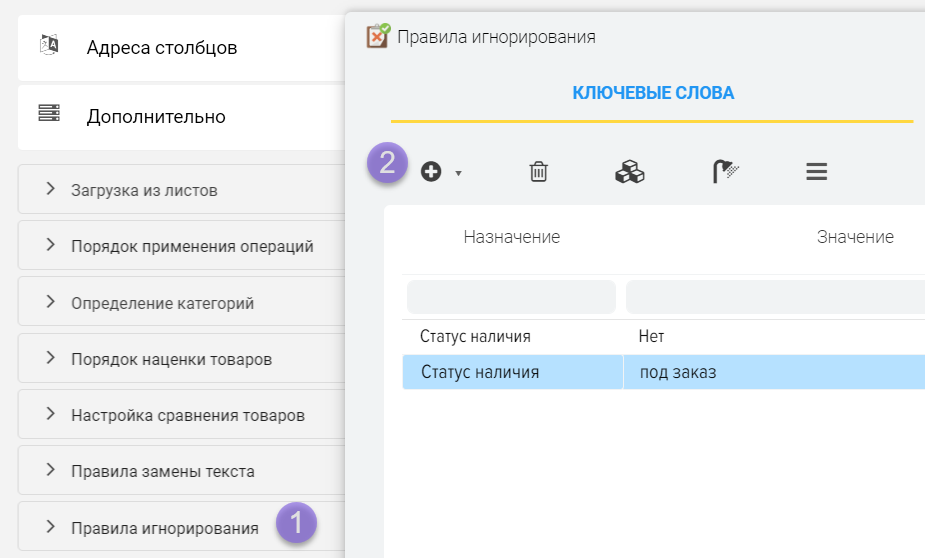The height and width of the screenshot is (558, 925).
Task: Sort by the Значение column header
Action: [x=854, y=237]
